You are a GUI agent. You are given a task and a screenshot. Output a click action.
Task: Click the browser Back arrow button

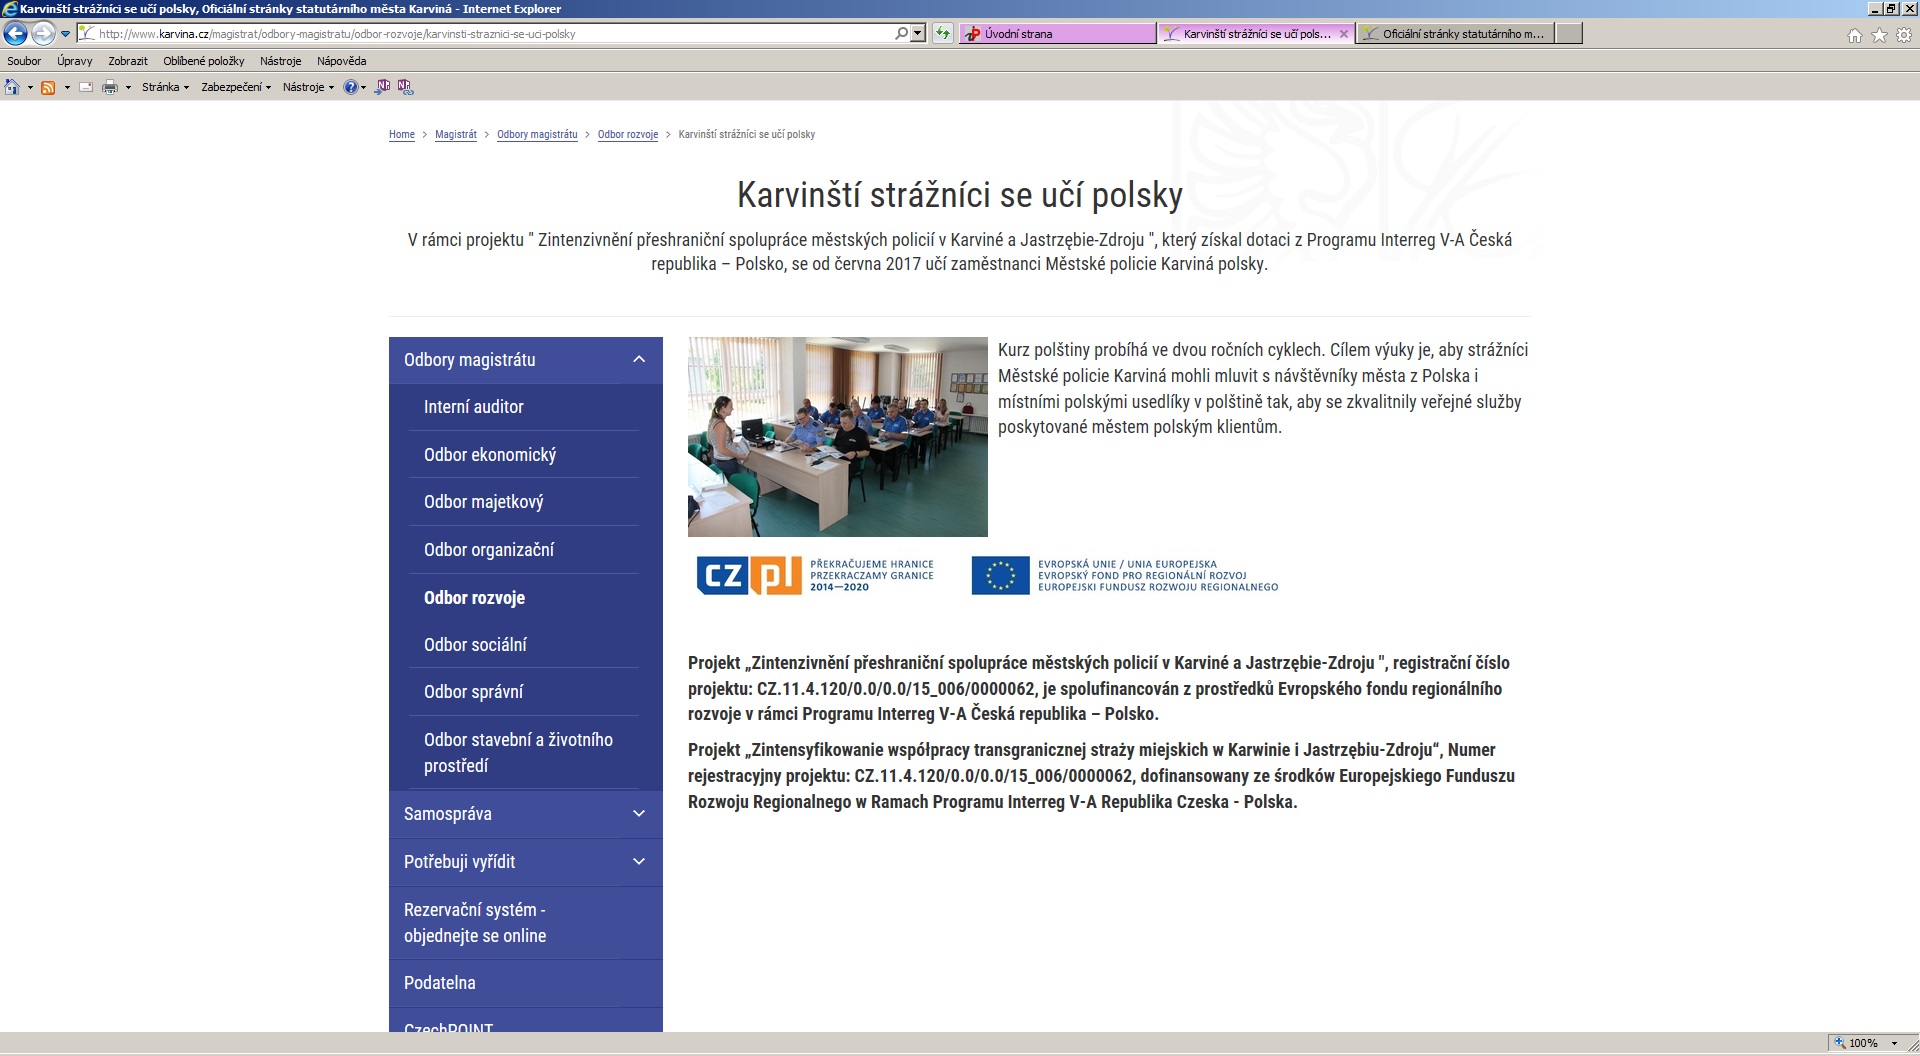[x=15, y=34]
